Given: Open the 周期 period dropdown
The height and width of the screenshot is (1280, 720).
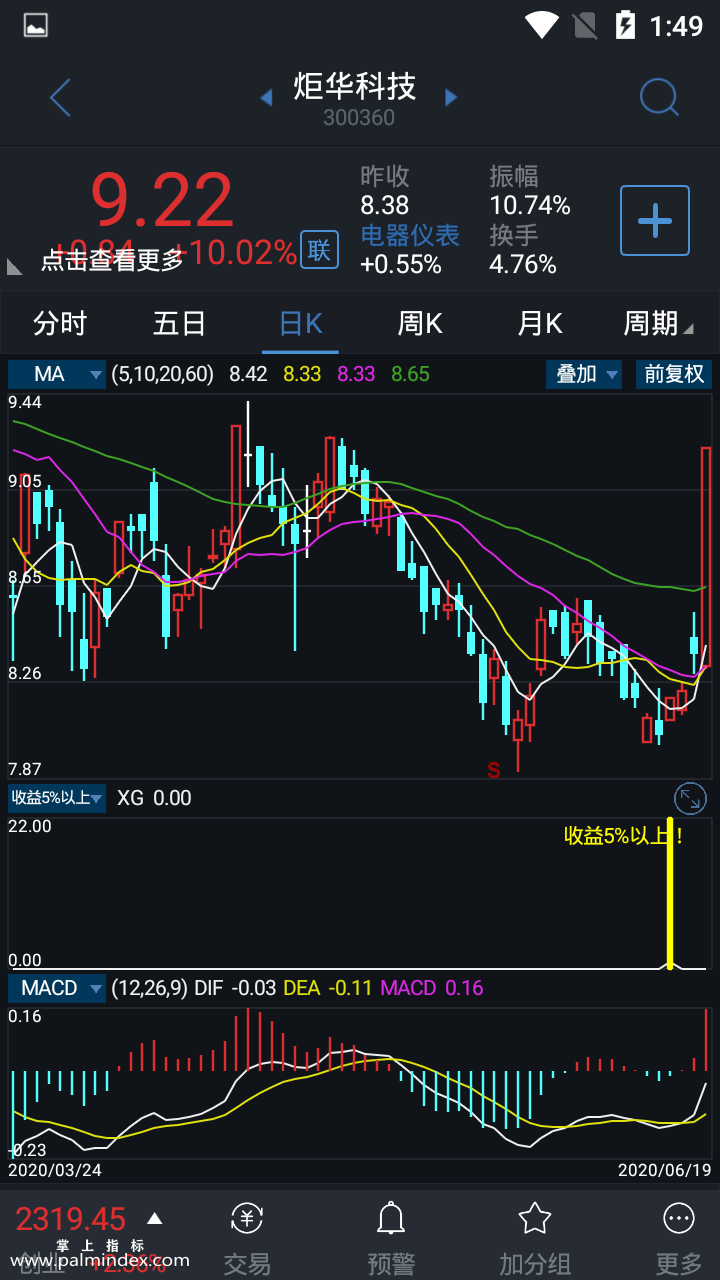Looking at the screenshot, I should (658, 323).
